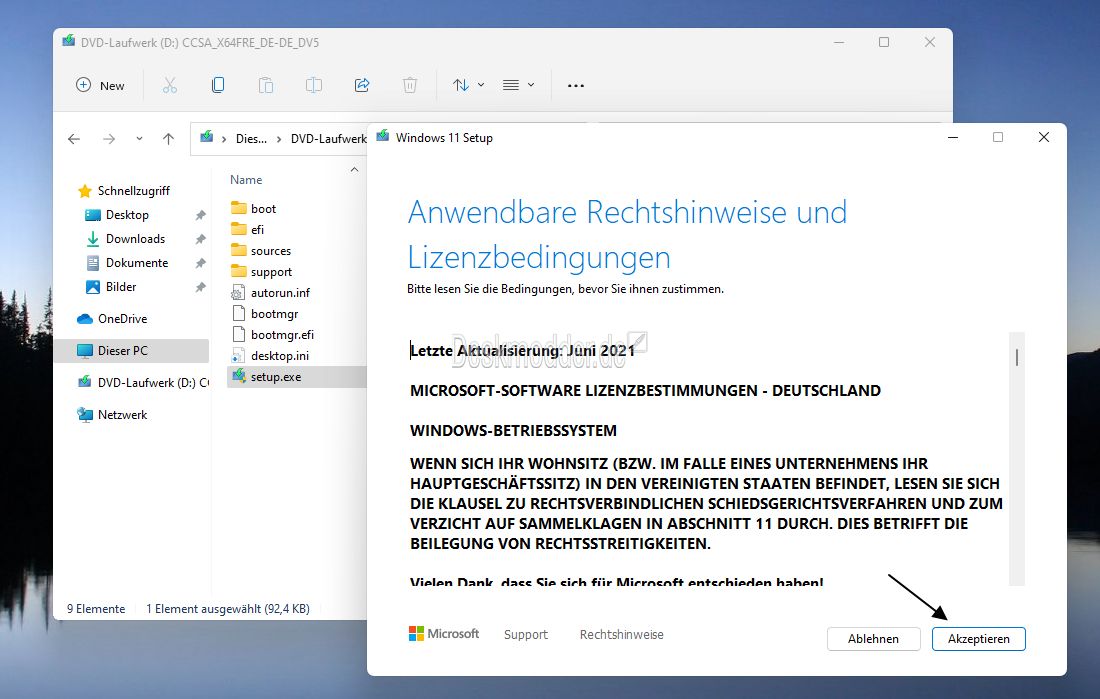Select the efi folder

(257, 229)
